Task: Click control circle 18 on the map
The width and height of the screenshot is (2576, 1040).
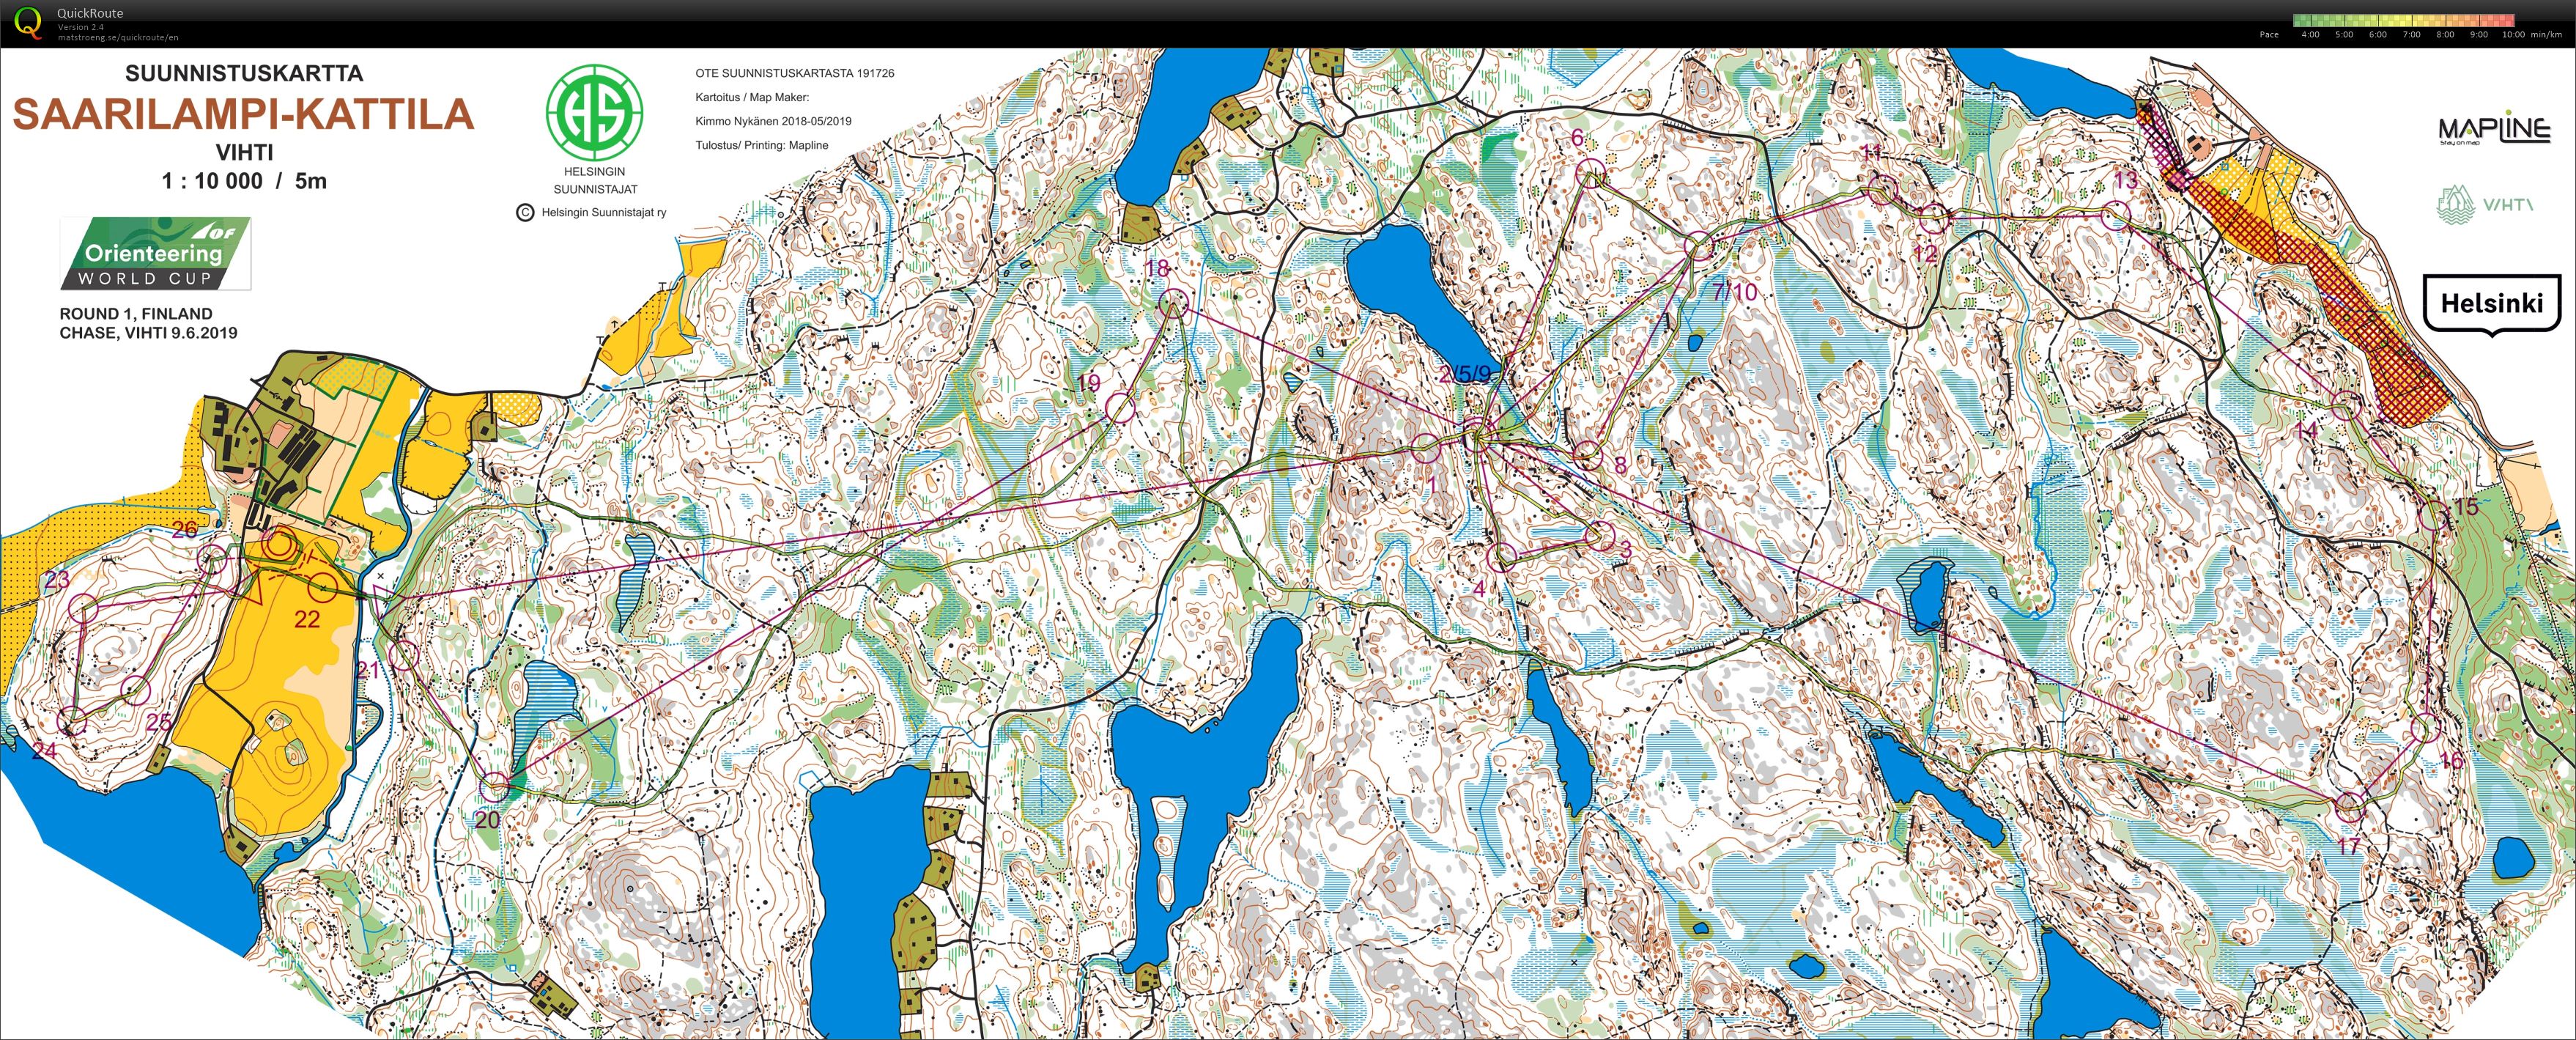Action: [x=1172, y=303]
